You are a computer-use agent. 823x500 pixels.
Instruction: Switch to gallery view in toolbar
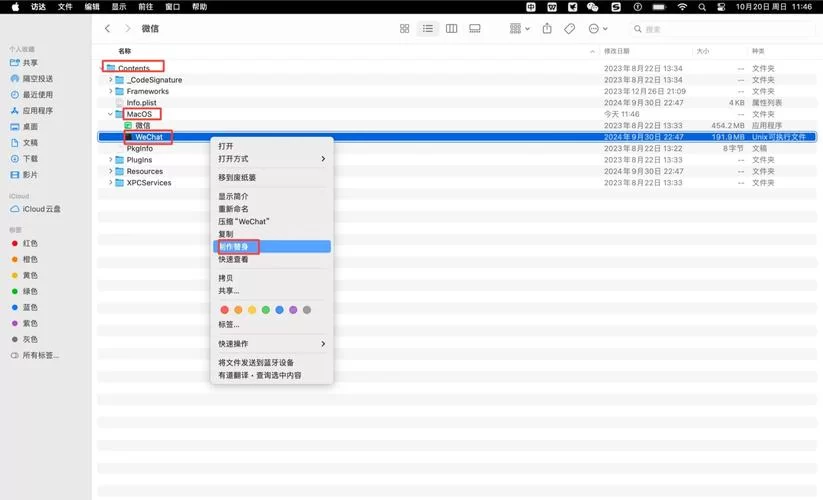click(474, 29)
